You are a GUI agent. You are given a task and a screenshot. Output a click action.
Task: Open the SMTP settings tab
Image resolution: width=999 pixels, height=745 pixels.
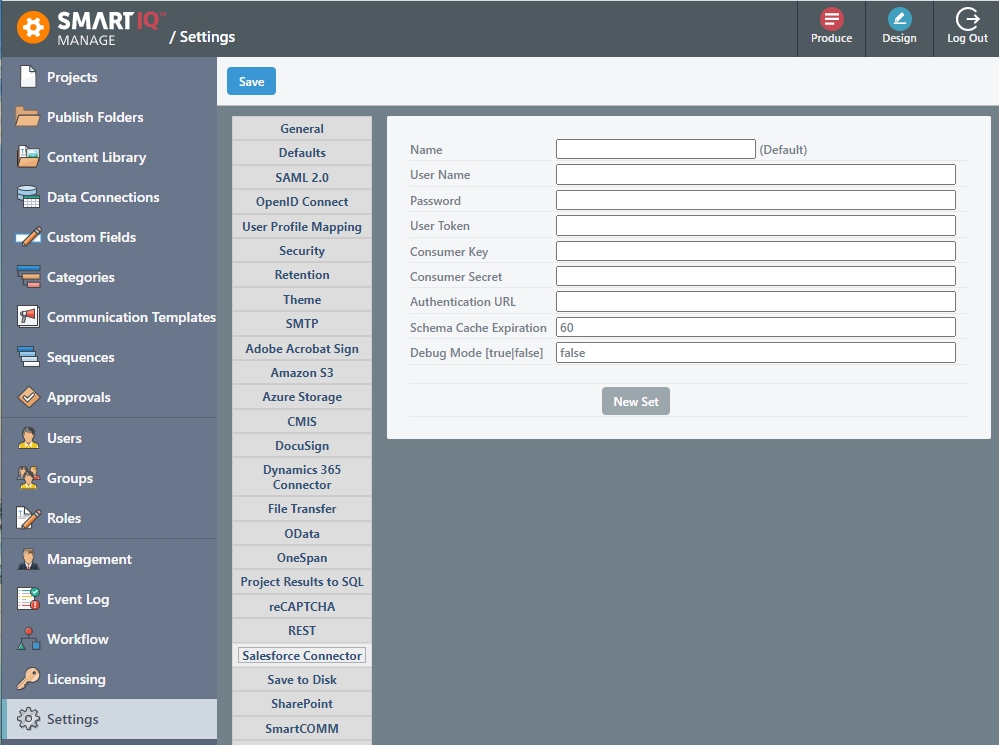pyautogui.click(x=302, y=324)
